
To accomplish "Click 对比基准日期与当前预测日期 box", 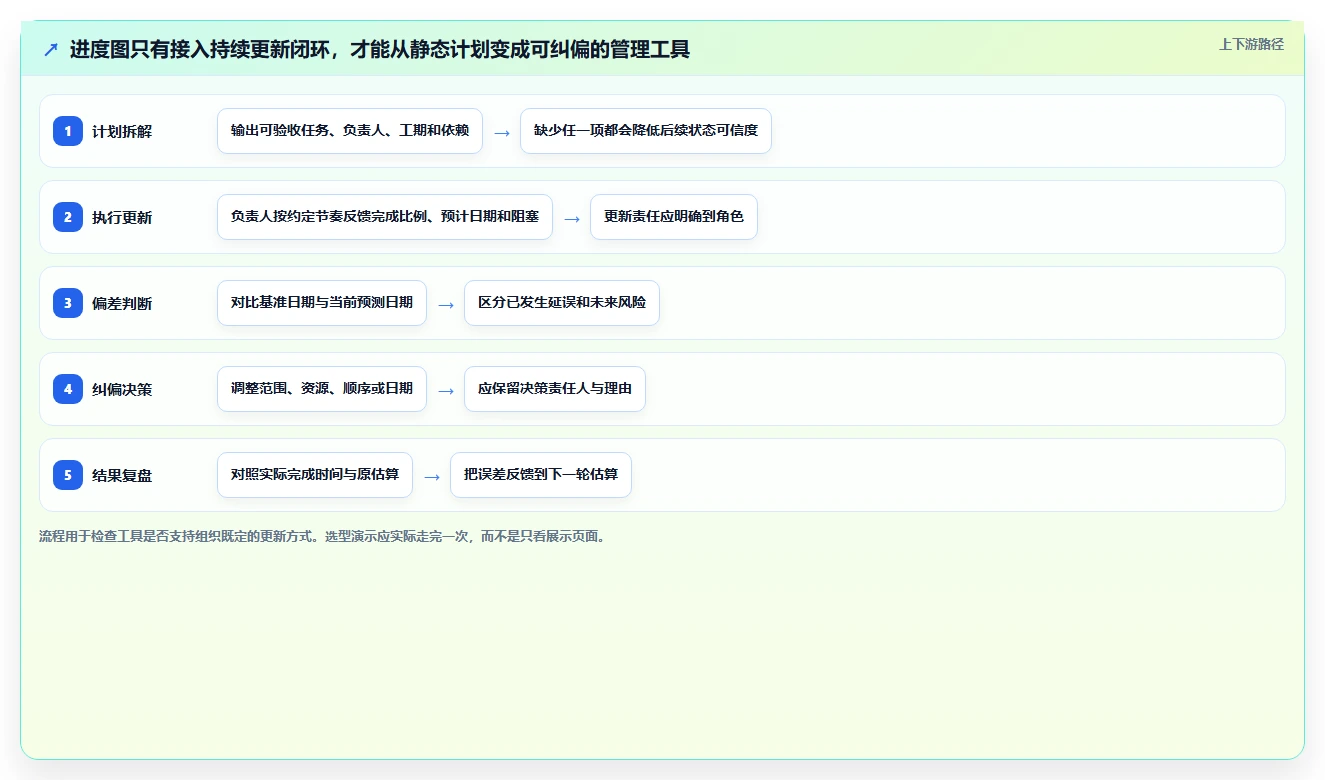I will point(322,303).
